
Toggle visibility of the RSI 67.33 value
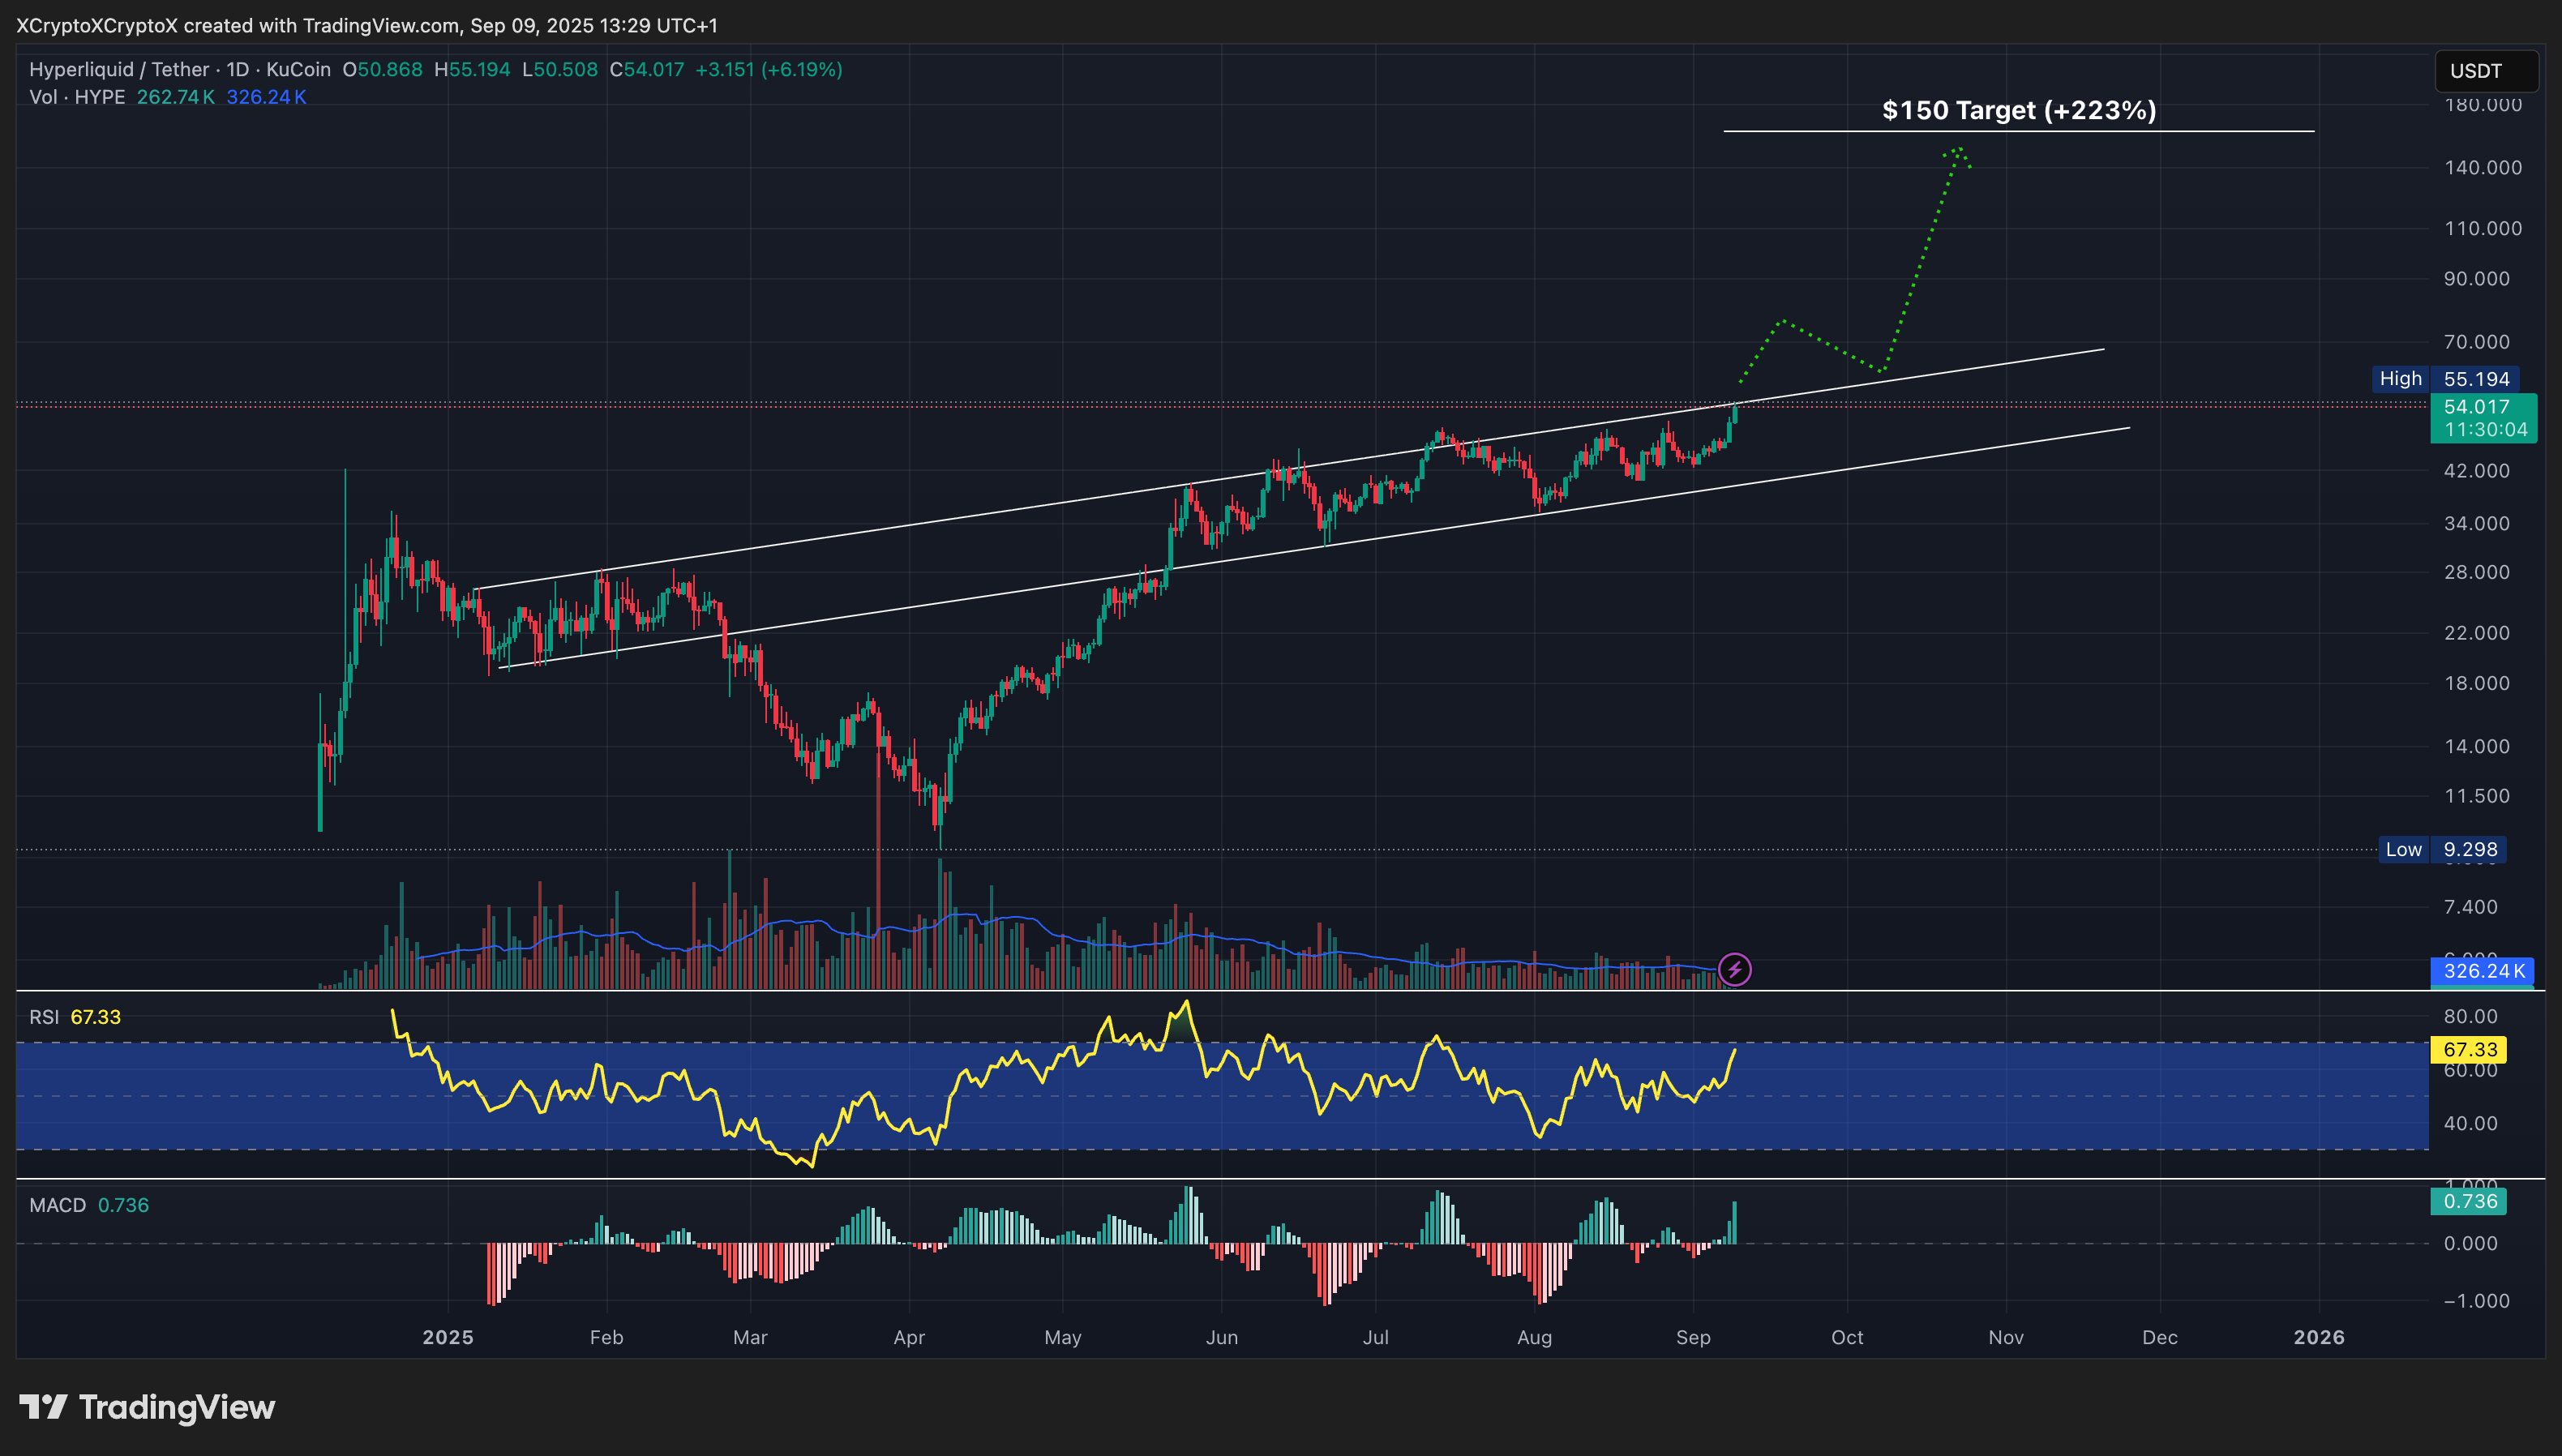97,1017
